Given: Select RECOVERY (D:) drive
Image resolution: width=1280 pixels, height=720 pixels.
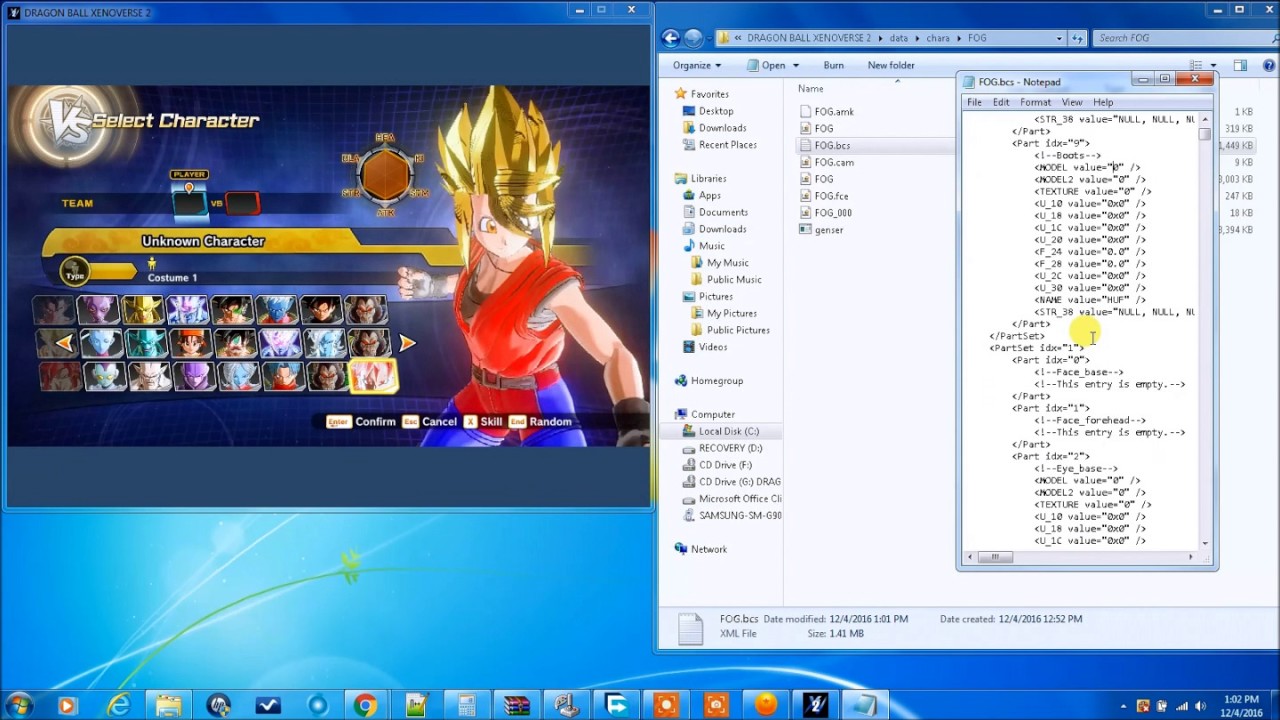Looking at the screenshot, I should (730, 448).
